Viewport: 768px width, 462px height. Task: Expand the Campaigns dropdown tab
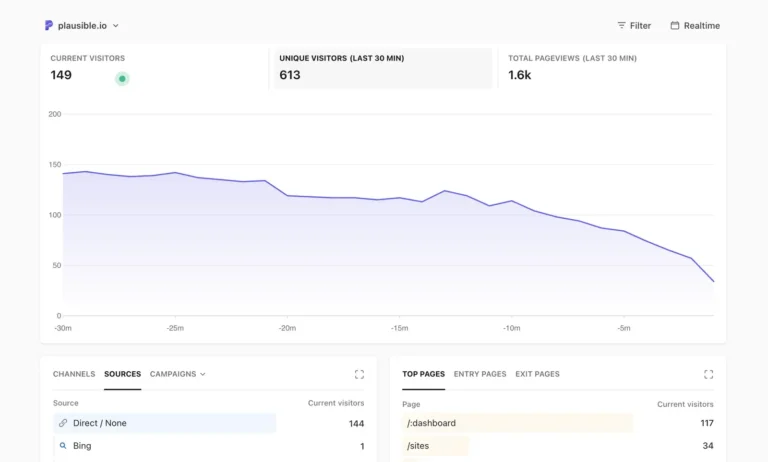(x=177, y=374)
